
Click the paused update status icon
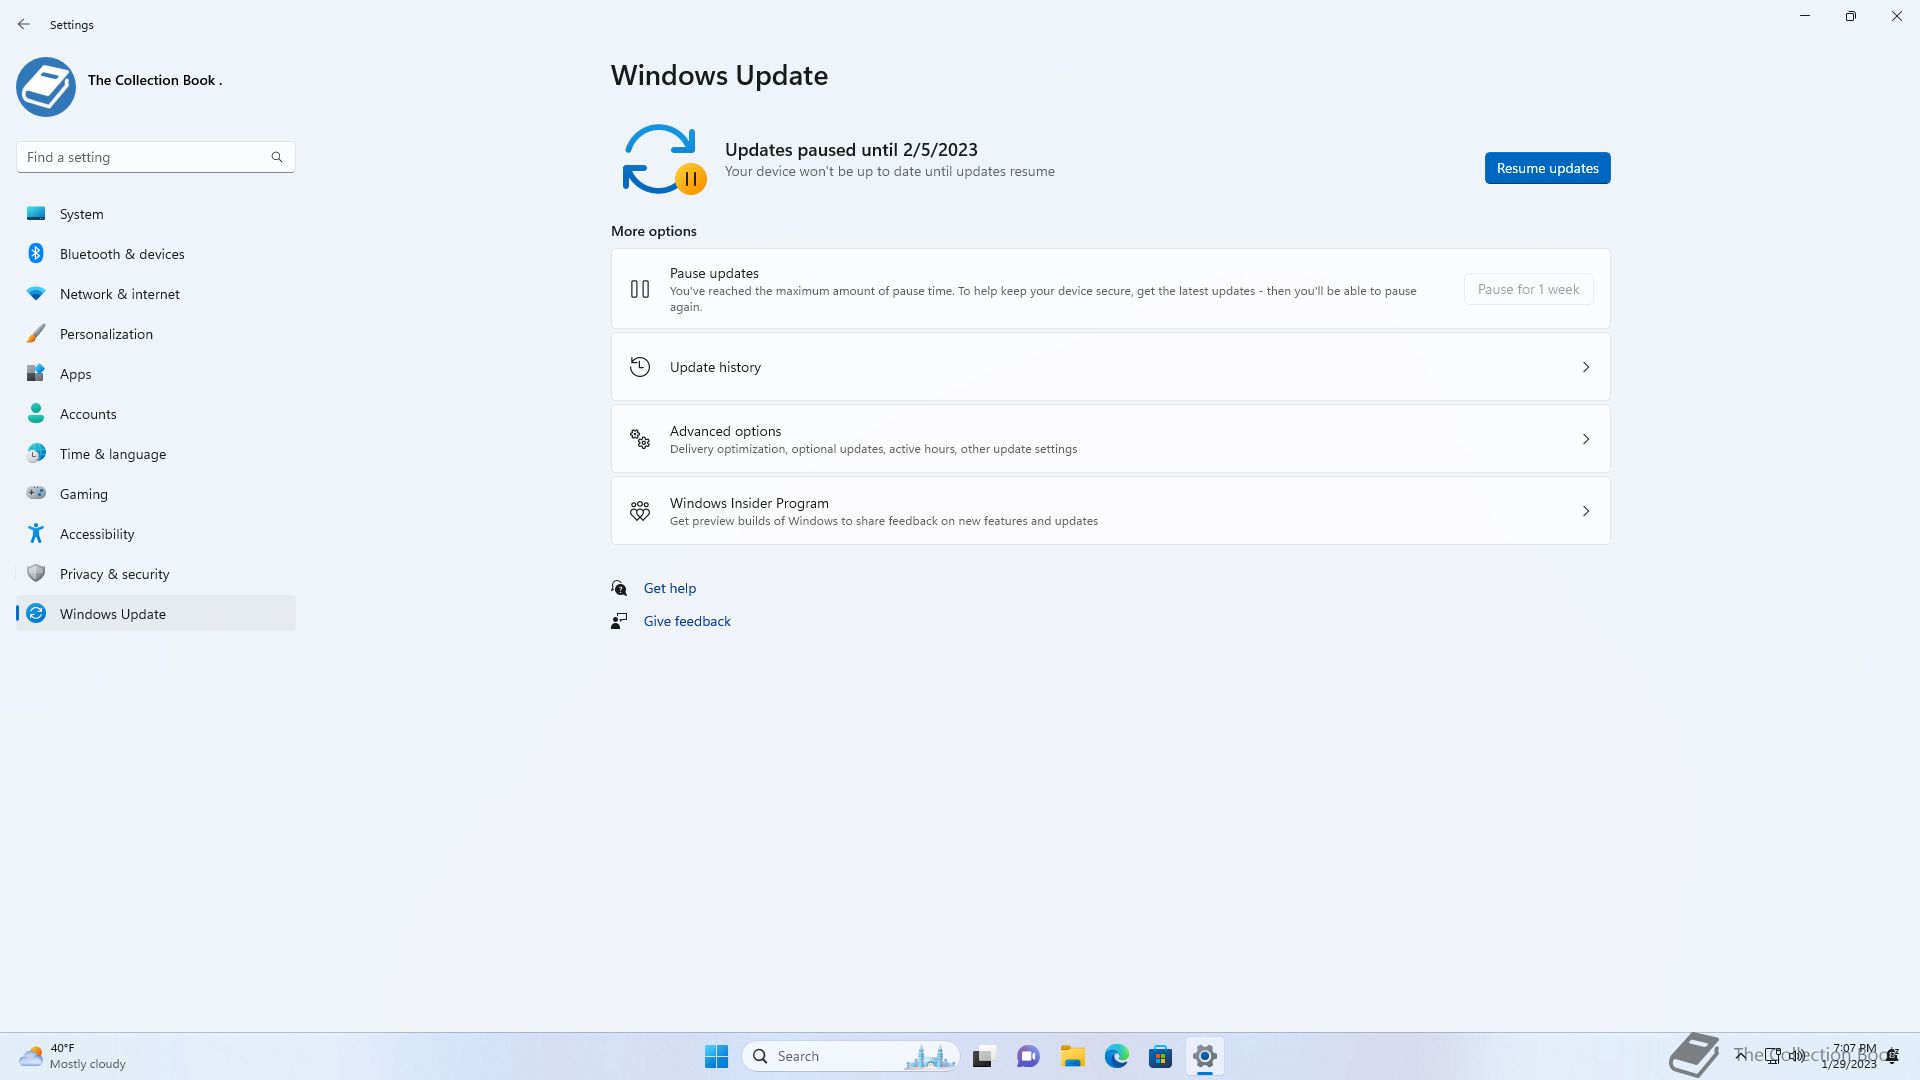pyautogui.click(x=664, y=159)
